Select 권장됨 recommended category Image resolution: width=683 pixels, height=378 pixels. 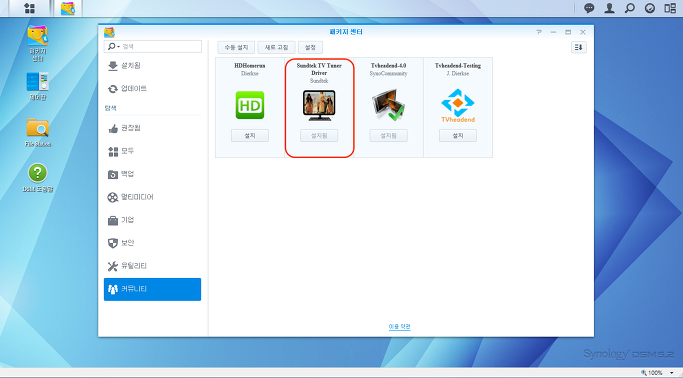152,128
